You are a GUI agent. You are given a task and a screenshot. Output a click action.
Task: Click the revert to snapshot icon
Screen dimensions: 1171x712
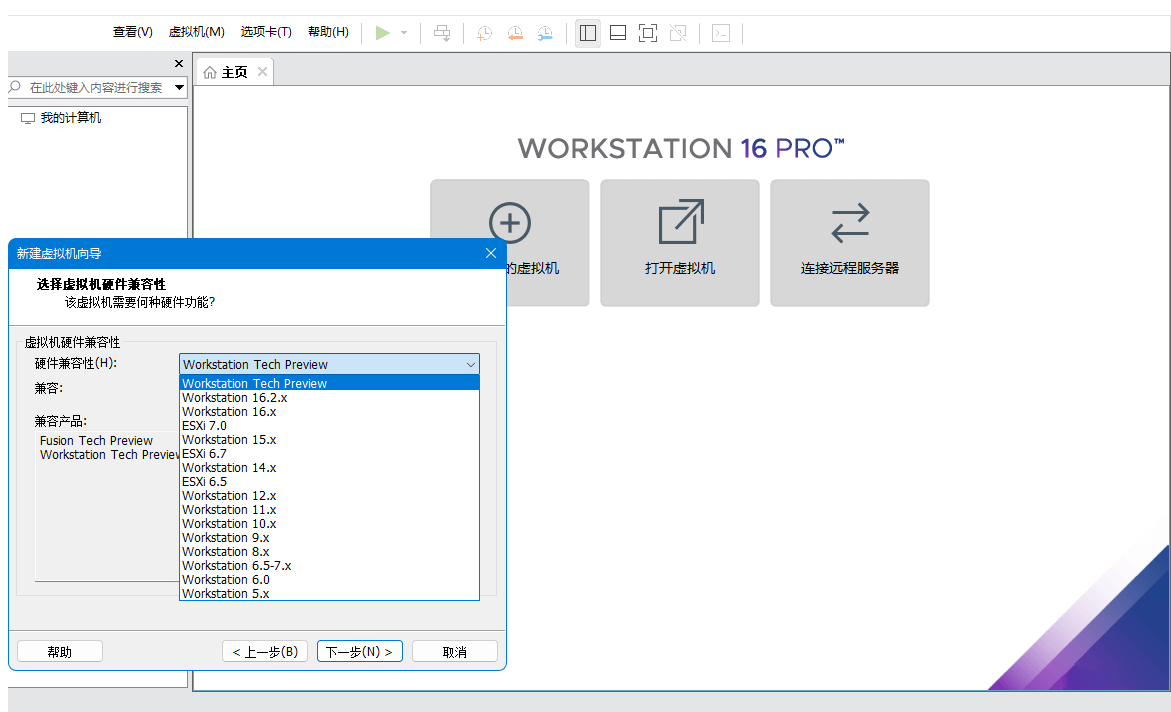515,33
